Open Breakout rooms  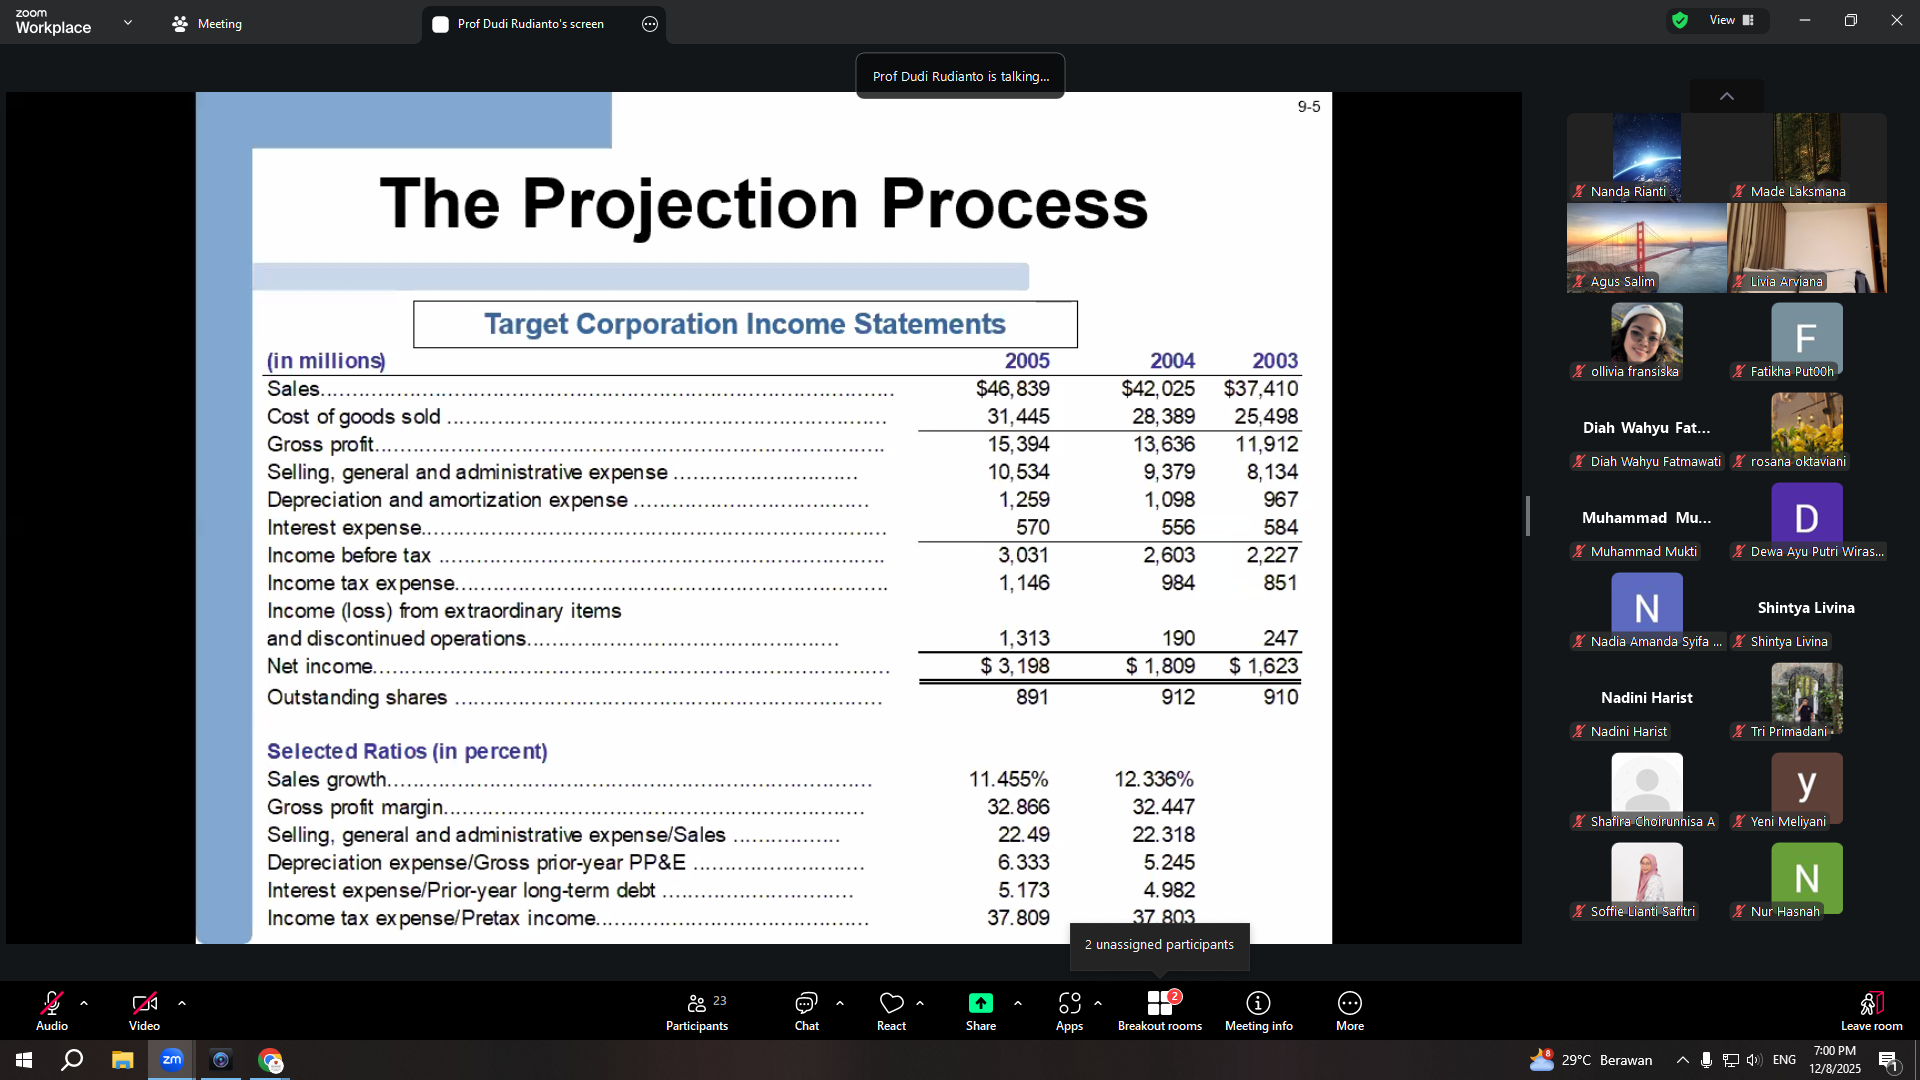pos(1160,1010)
